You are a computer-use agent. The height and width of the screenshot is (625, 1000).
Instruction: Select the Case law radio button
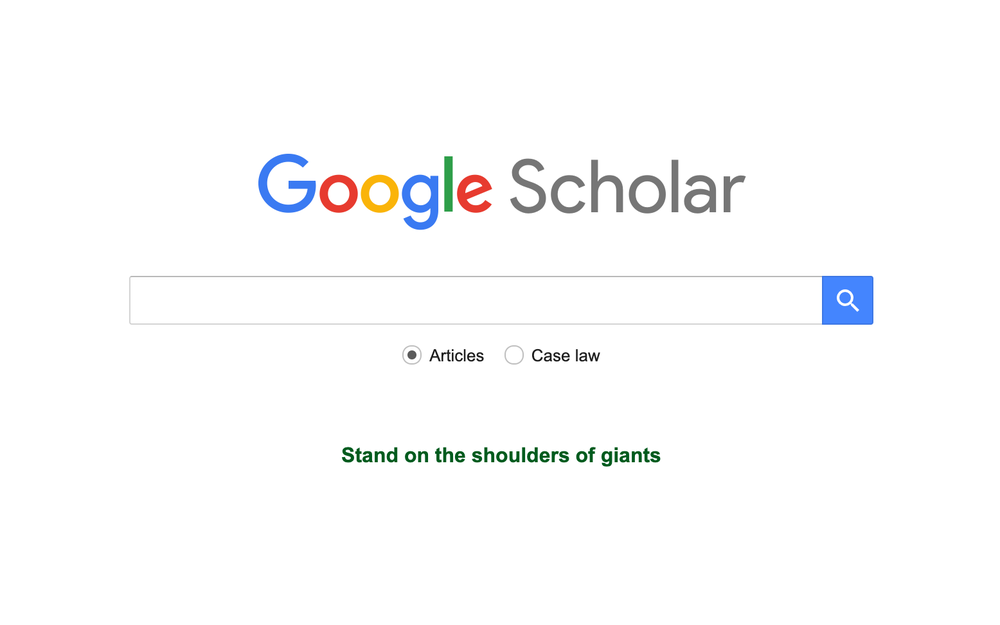514,355
